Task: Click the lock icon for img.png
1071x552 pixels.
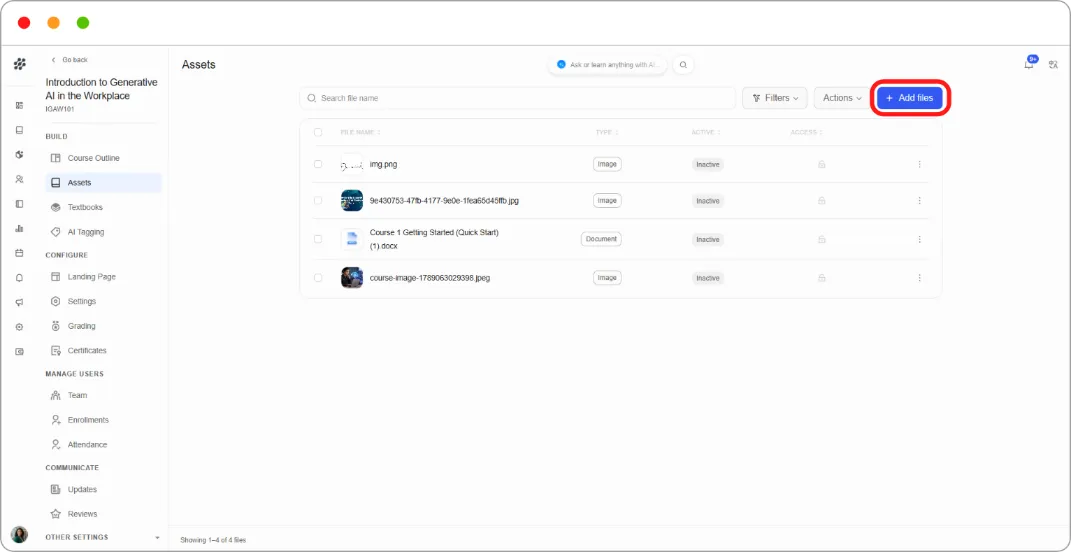Action: (x=822, y=165)
